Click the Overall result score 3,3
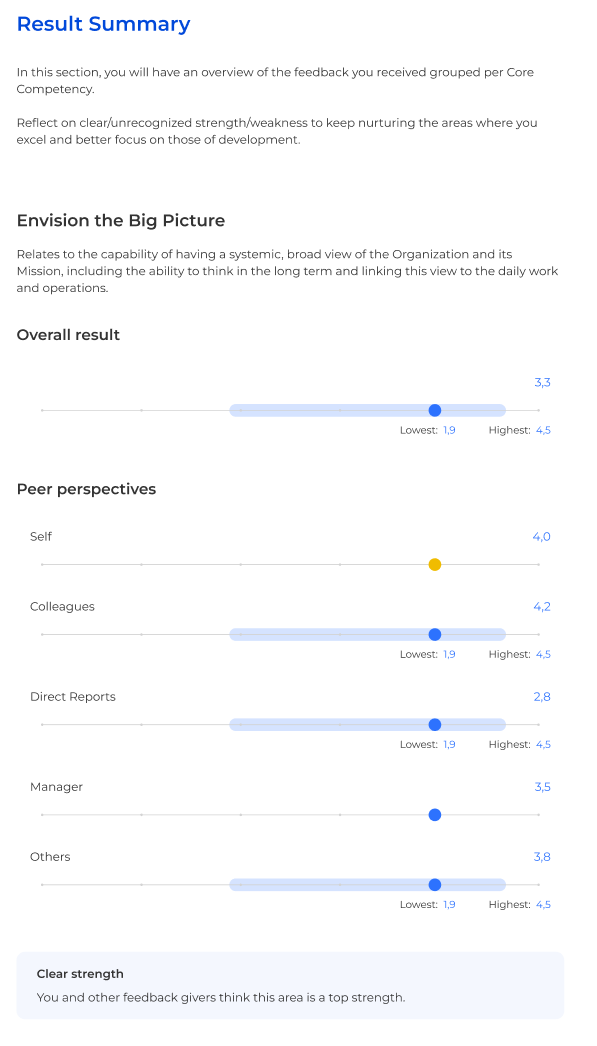Image resolution: width=597 pixels, height=1046 pixels. [x=542, y=383]
